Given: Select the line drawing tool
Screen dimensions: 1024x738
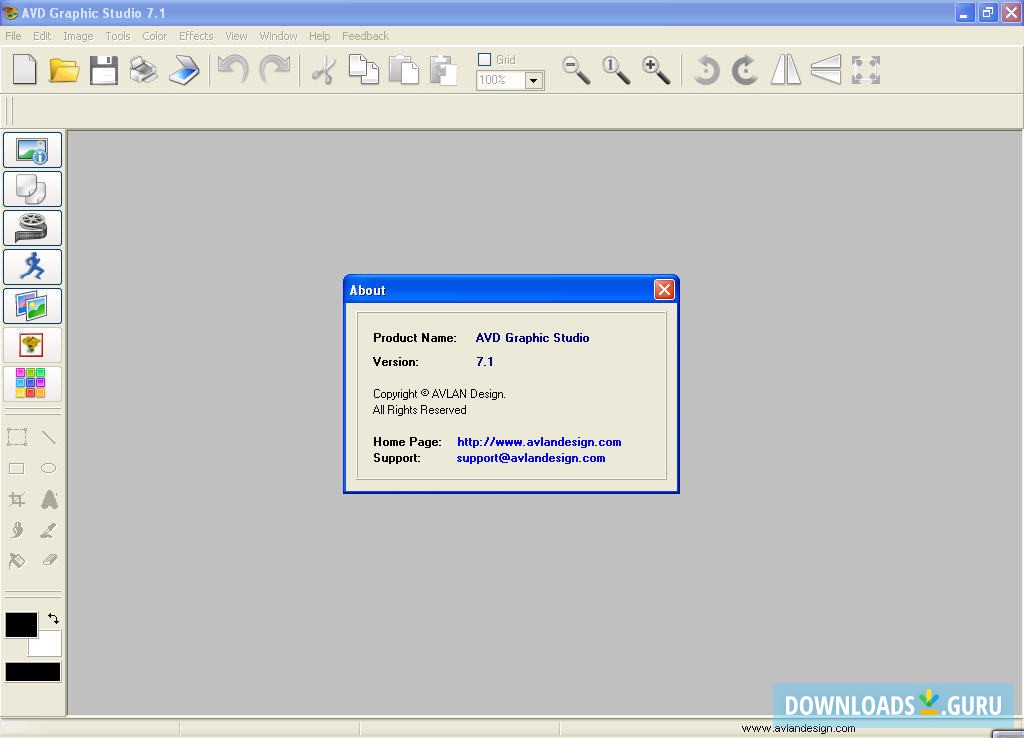Looking at the screenshot, I should (50, 437).
